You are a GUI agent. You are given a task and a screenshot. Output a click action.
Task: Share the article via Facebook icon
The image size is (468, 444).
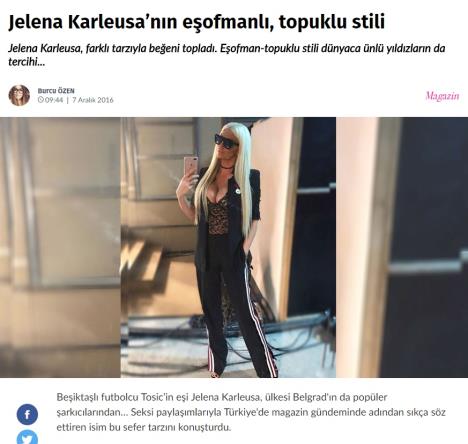27,414
